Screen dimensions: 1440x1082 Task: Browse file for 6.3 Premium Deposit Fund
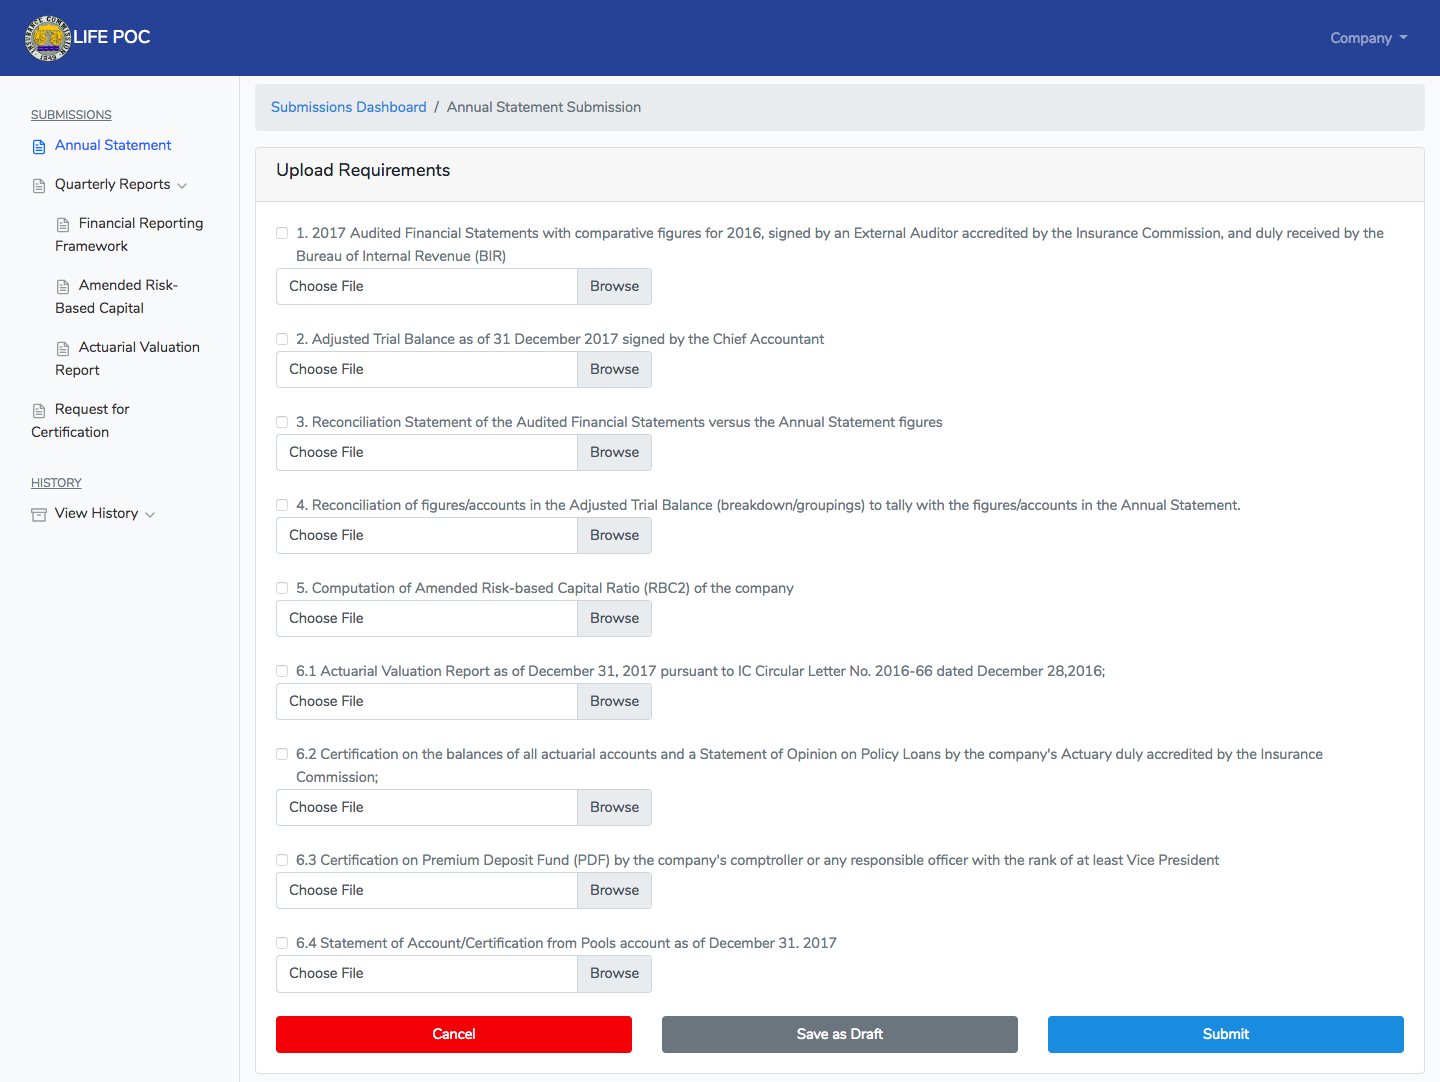coord(614,890)
